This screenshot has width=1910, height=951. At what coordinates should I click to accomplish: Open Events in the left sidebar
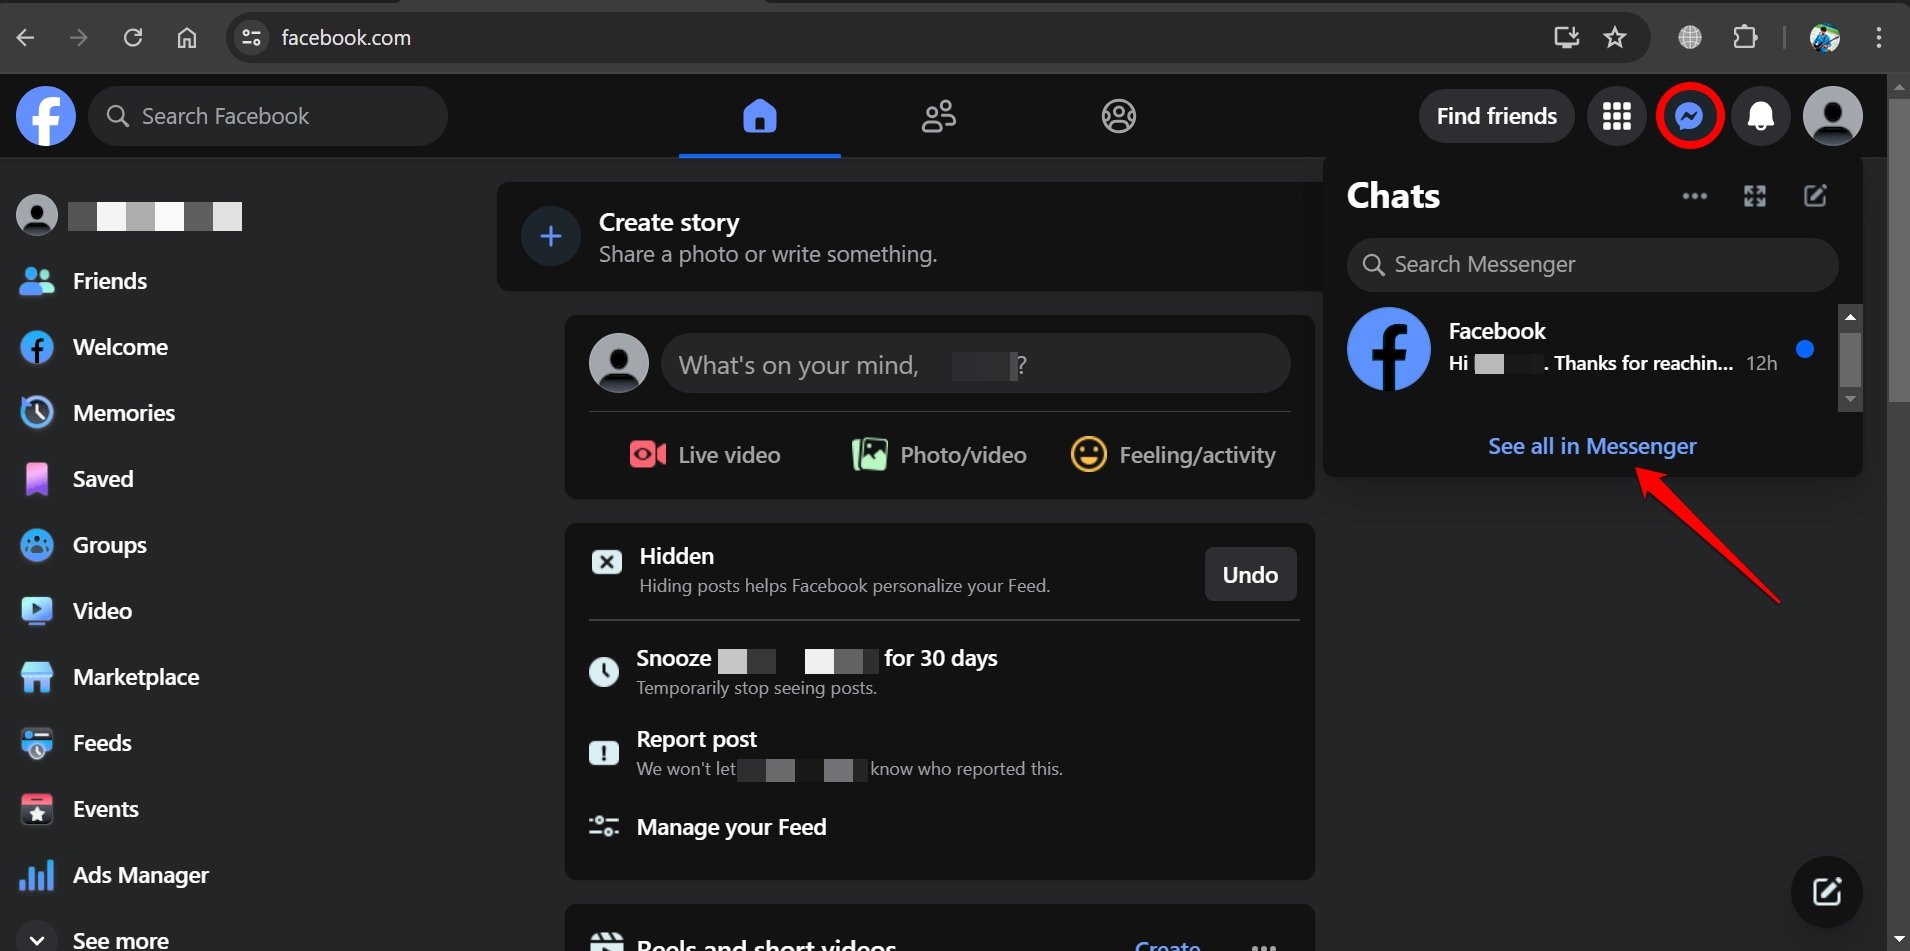point(79,809)
